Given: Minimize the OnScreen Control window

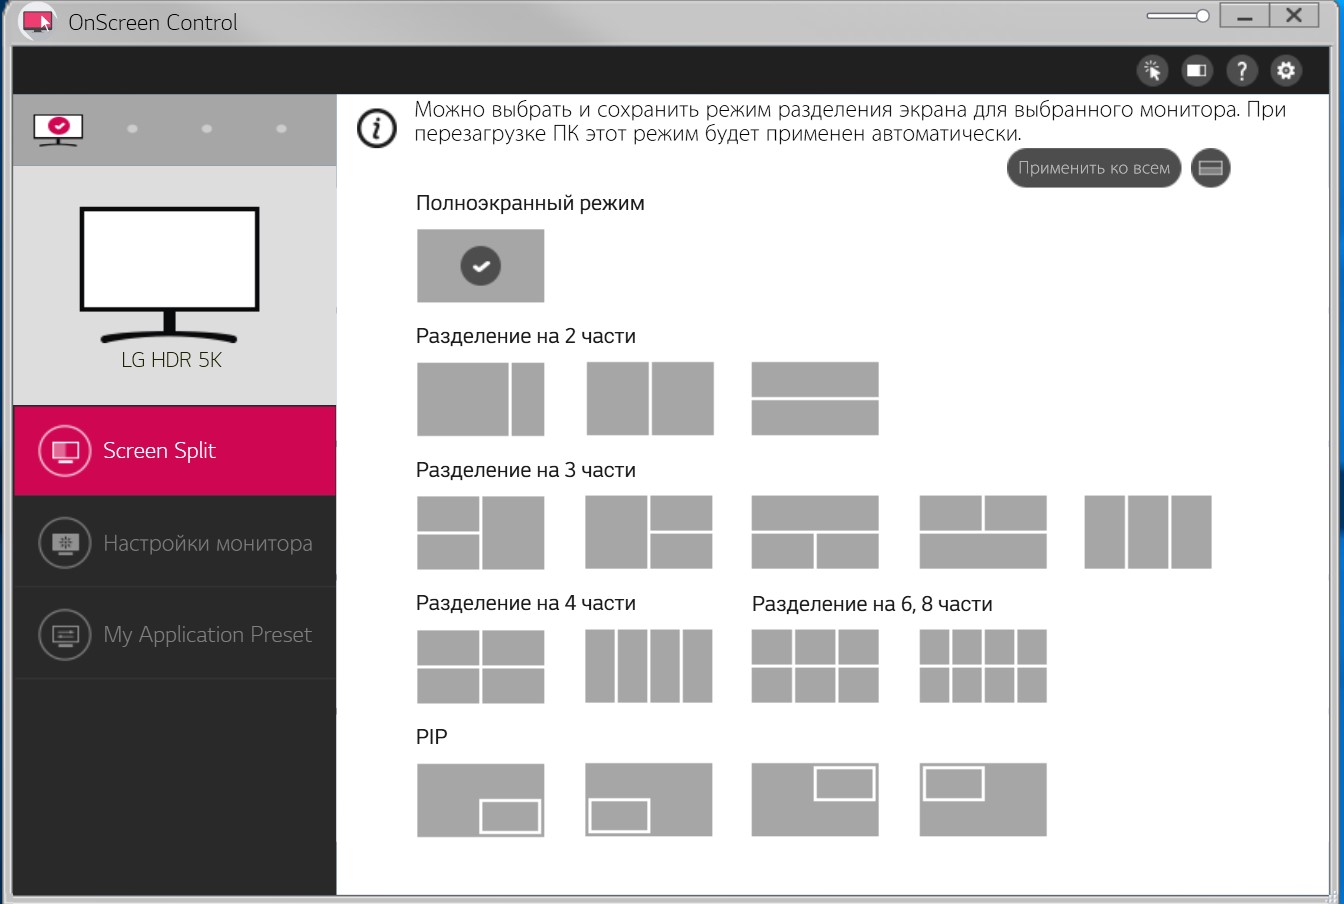Looking at the screenshot, I should pyautogui.click(x=1244, y=16).
